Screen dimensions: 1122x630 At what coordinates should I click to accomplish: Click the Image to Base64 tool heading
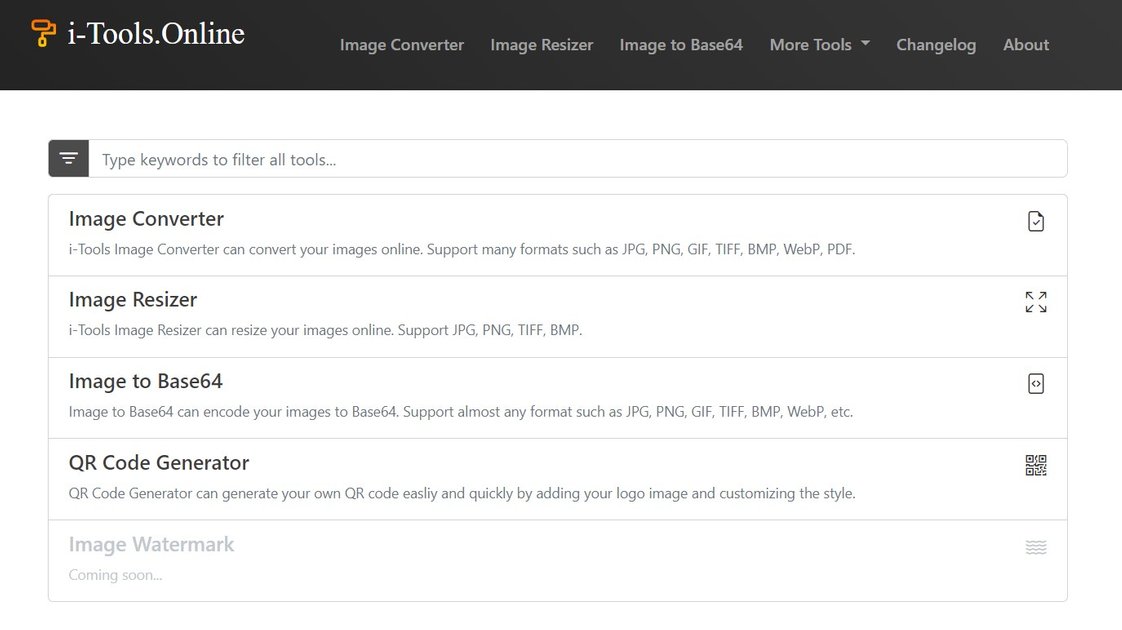(x=145, y=381)
